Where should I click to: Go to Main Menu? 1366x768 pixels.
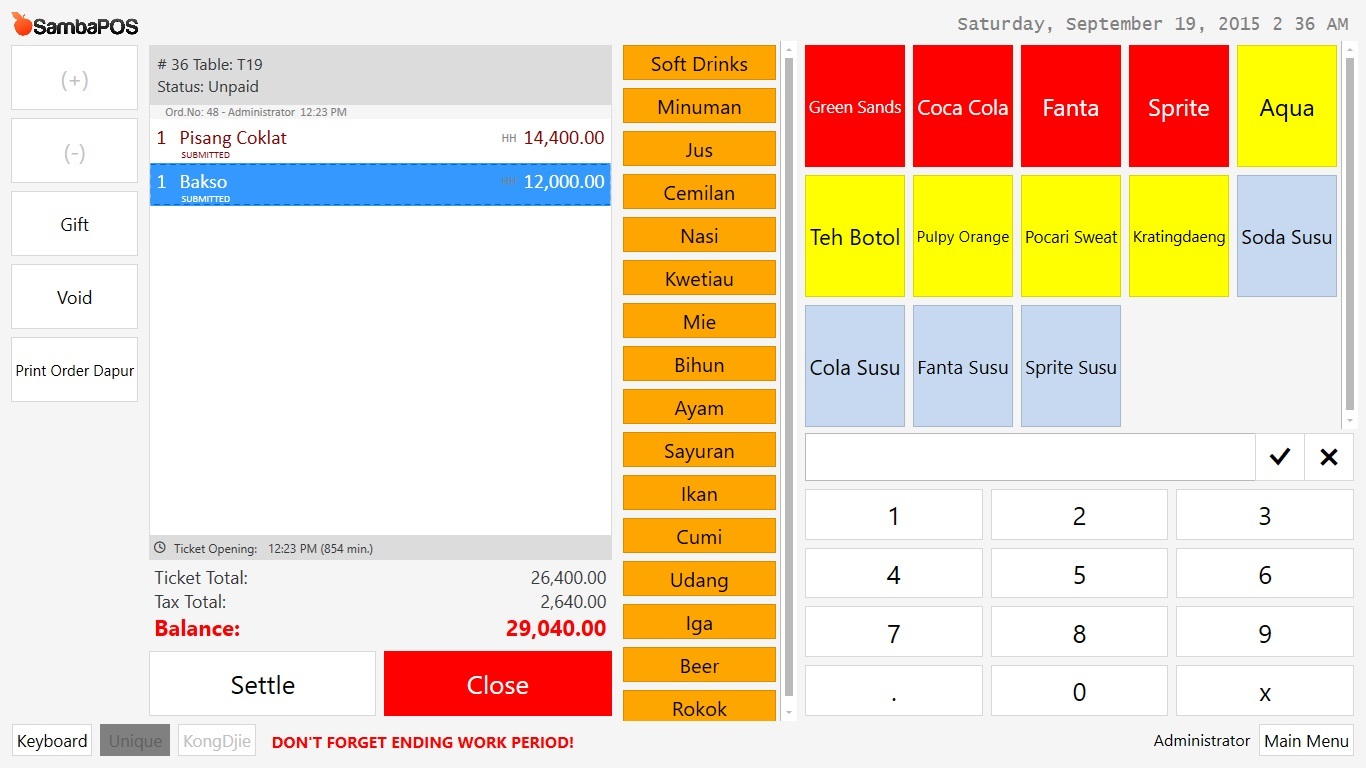[1306, 741]
